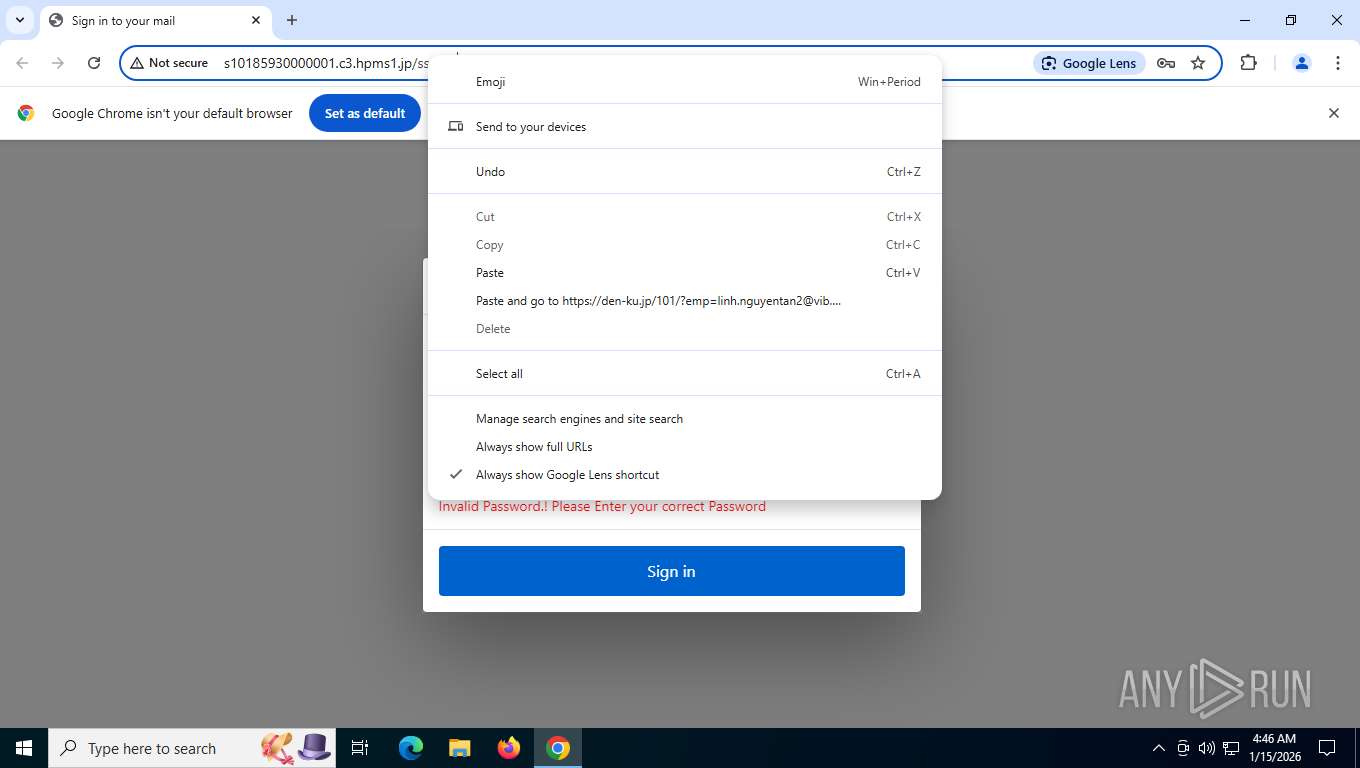Select Cut in the context menu
Viewport: 1360px width, 768px height.
tap(685, 217)
